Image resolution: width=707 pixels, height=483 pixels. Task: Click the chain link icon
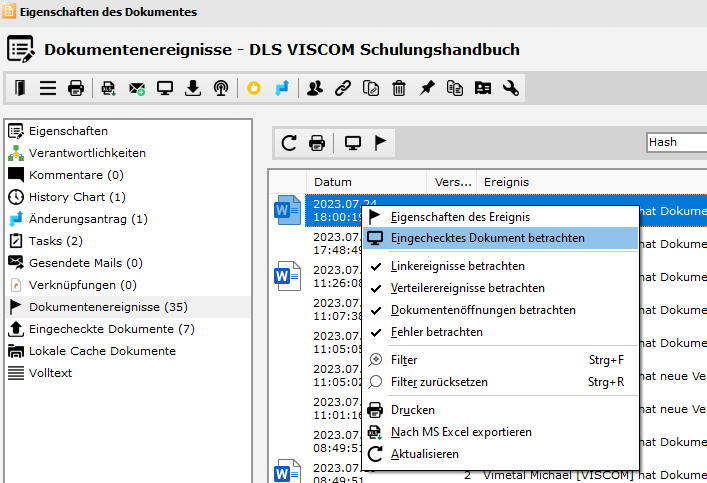point(343,87)
